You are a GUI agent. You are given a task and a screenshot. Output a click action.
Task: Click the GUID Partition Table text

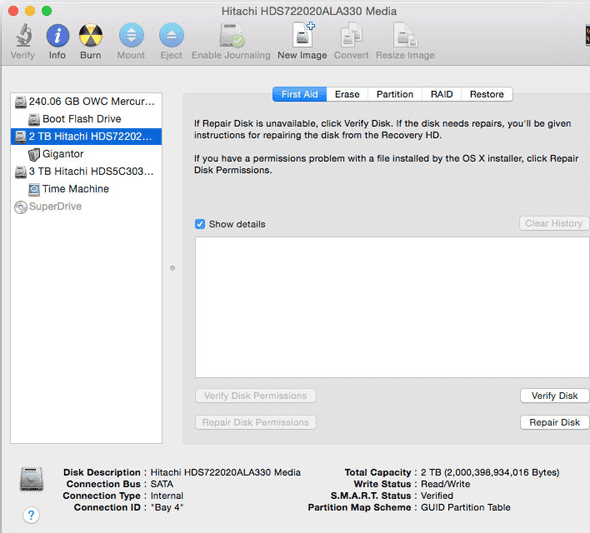coord(465,507)
